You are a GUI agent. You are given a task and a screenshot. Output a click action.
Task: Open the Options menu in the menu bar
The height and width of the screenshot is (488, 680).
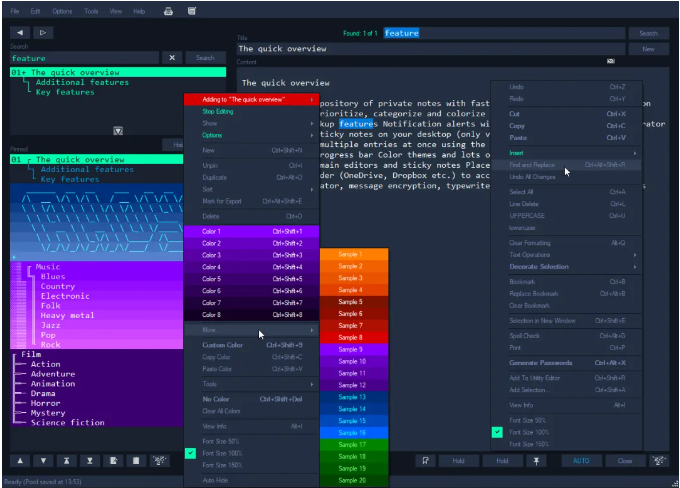point(62,11)
